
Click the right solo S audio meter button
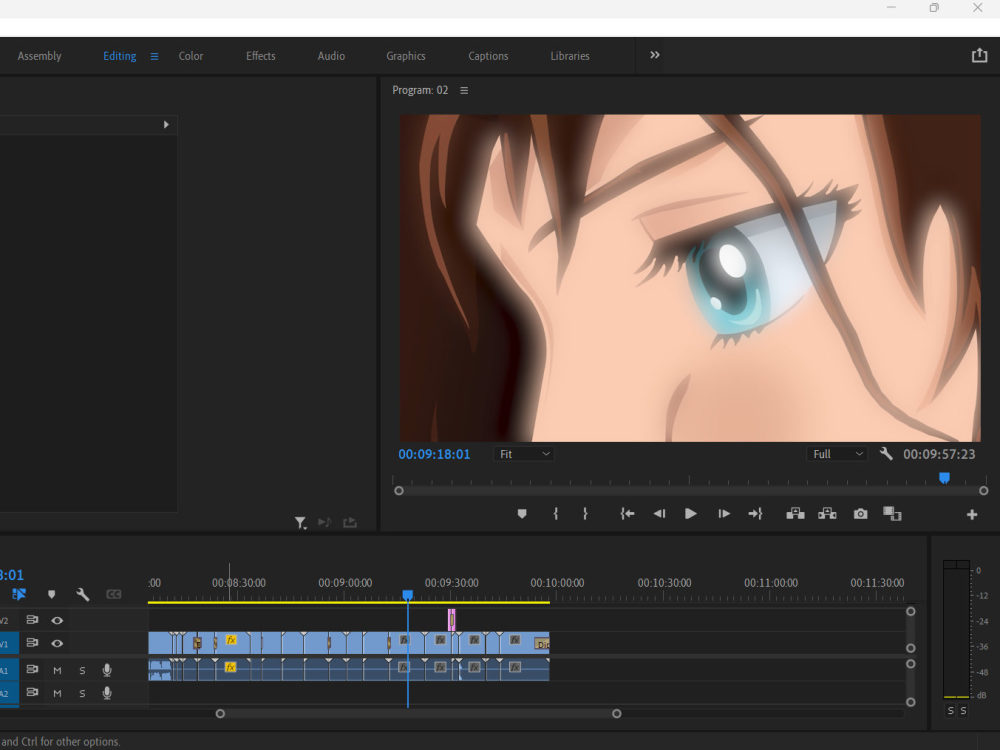tap(963, 710)
